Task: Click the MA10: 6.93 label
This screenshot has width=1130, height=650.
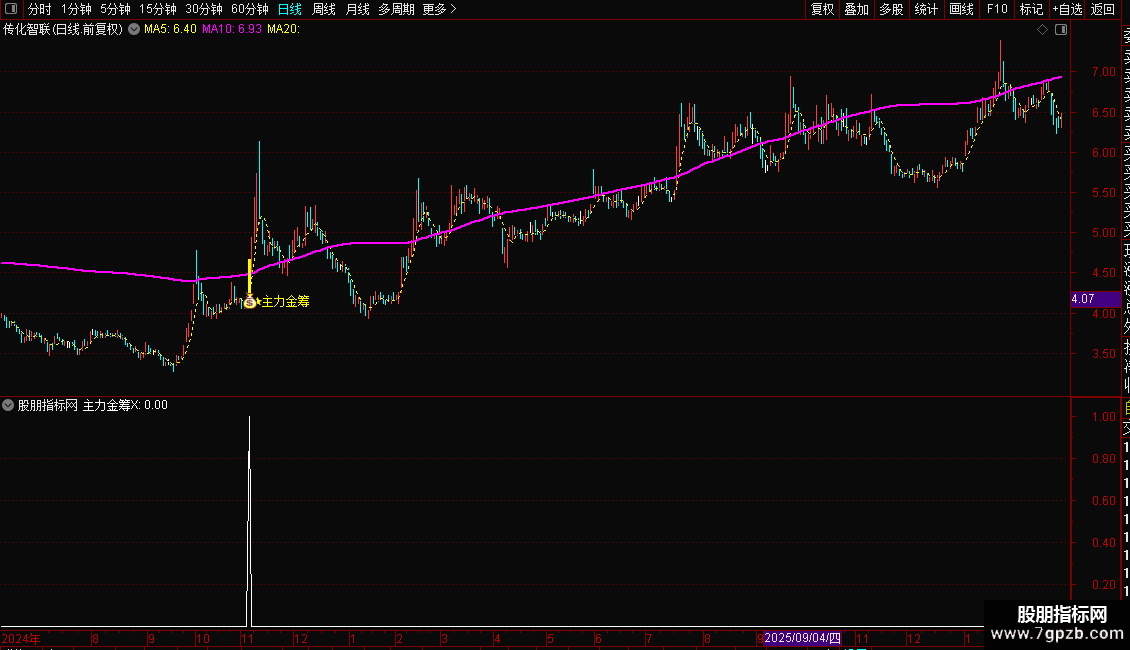Action: (x=231, y=30)
